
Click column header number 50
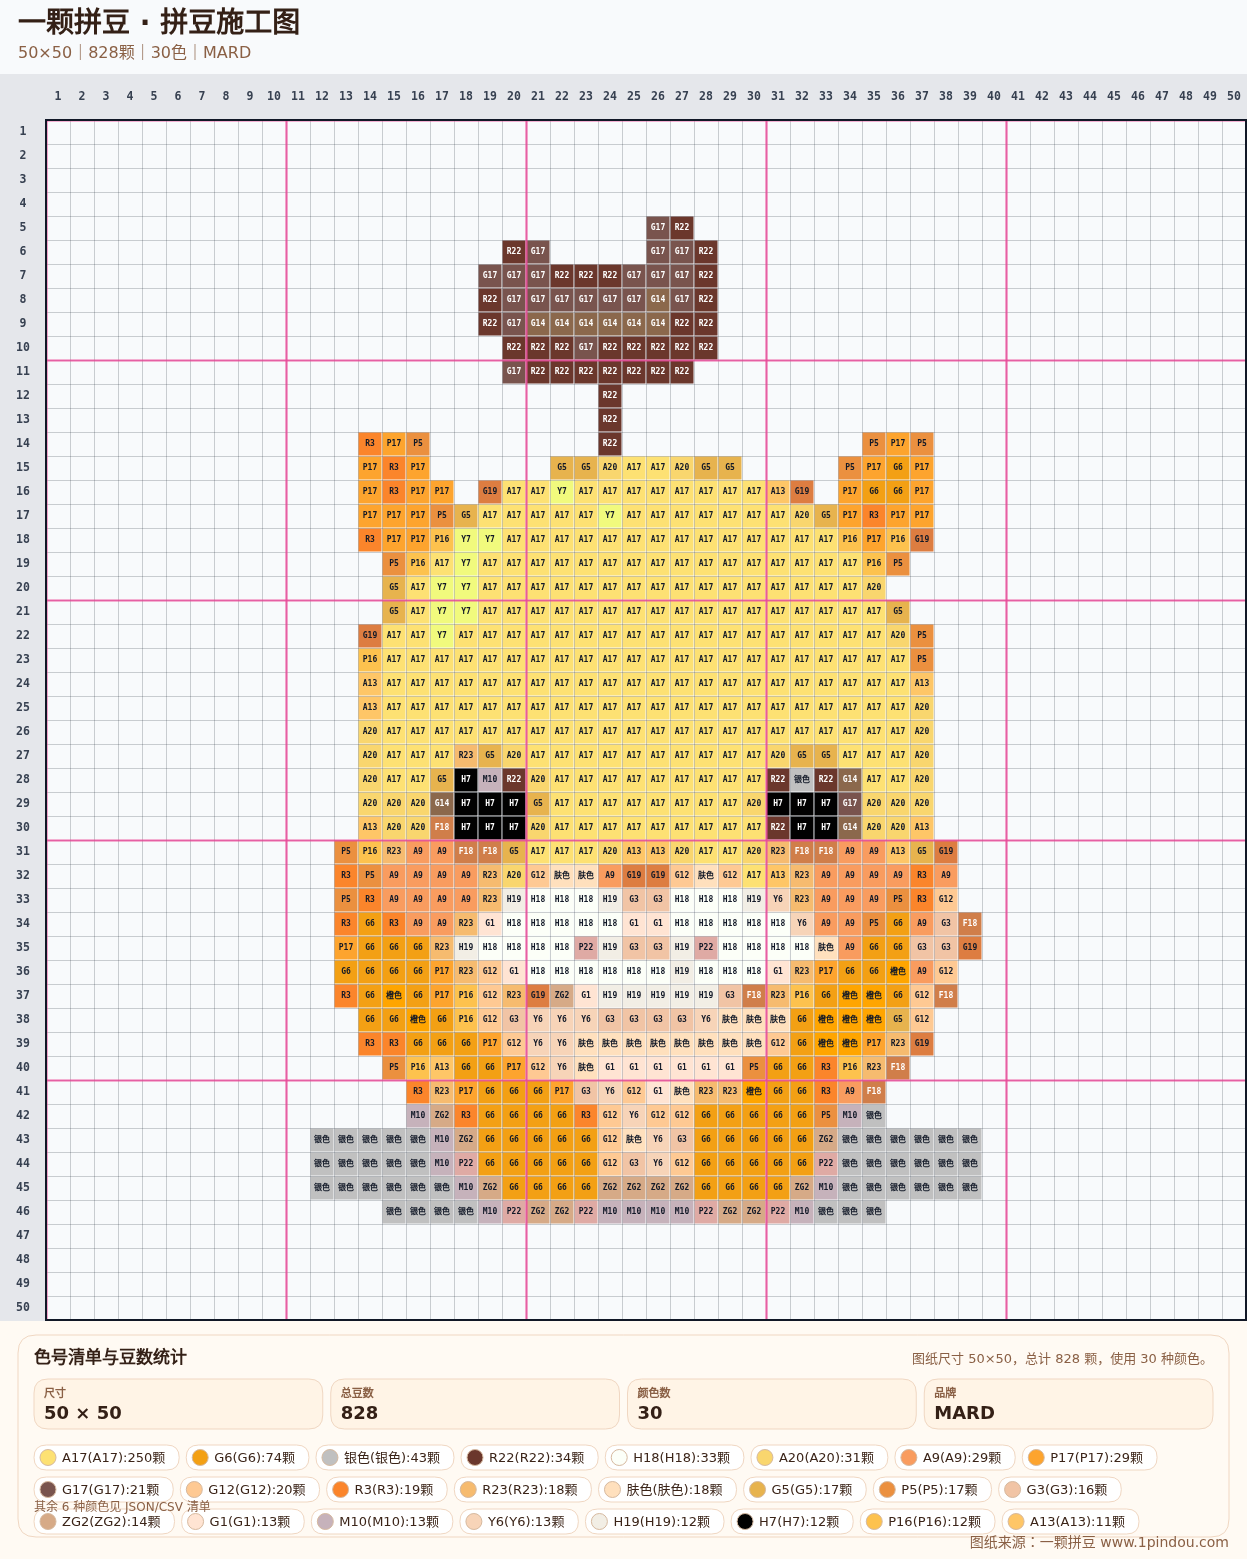click(1234, 96)
